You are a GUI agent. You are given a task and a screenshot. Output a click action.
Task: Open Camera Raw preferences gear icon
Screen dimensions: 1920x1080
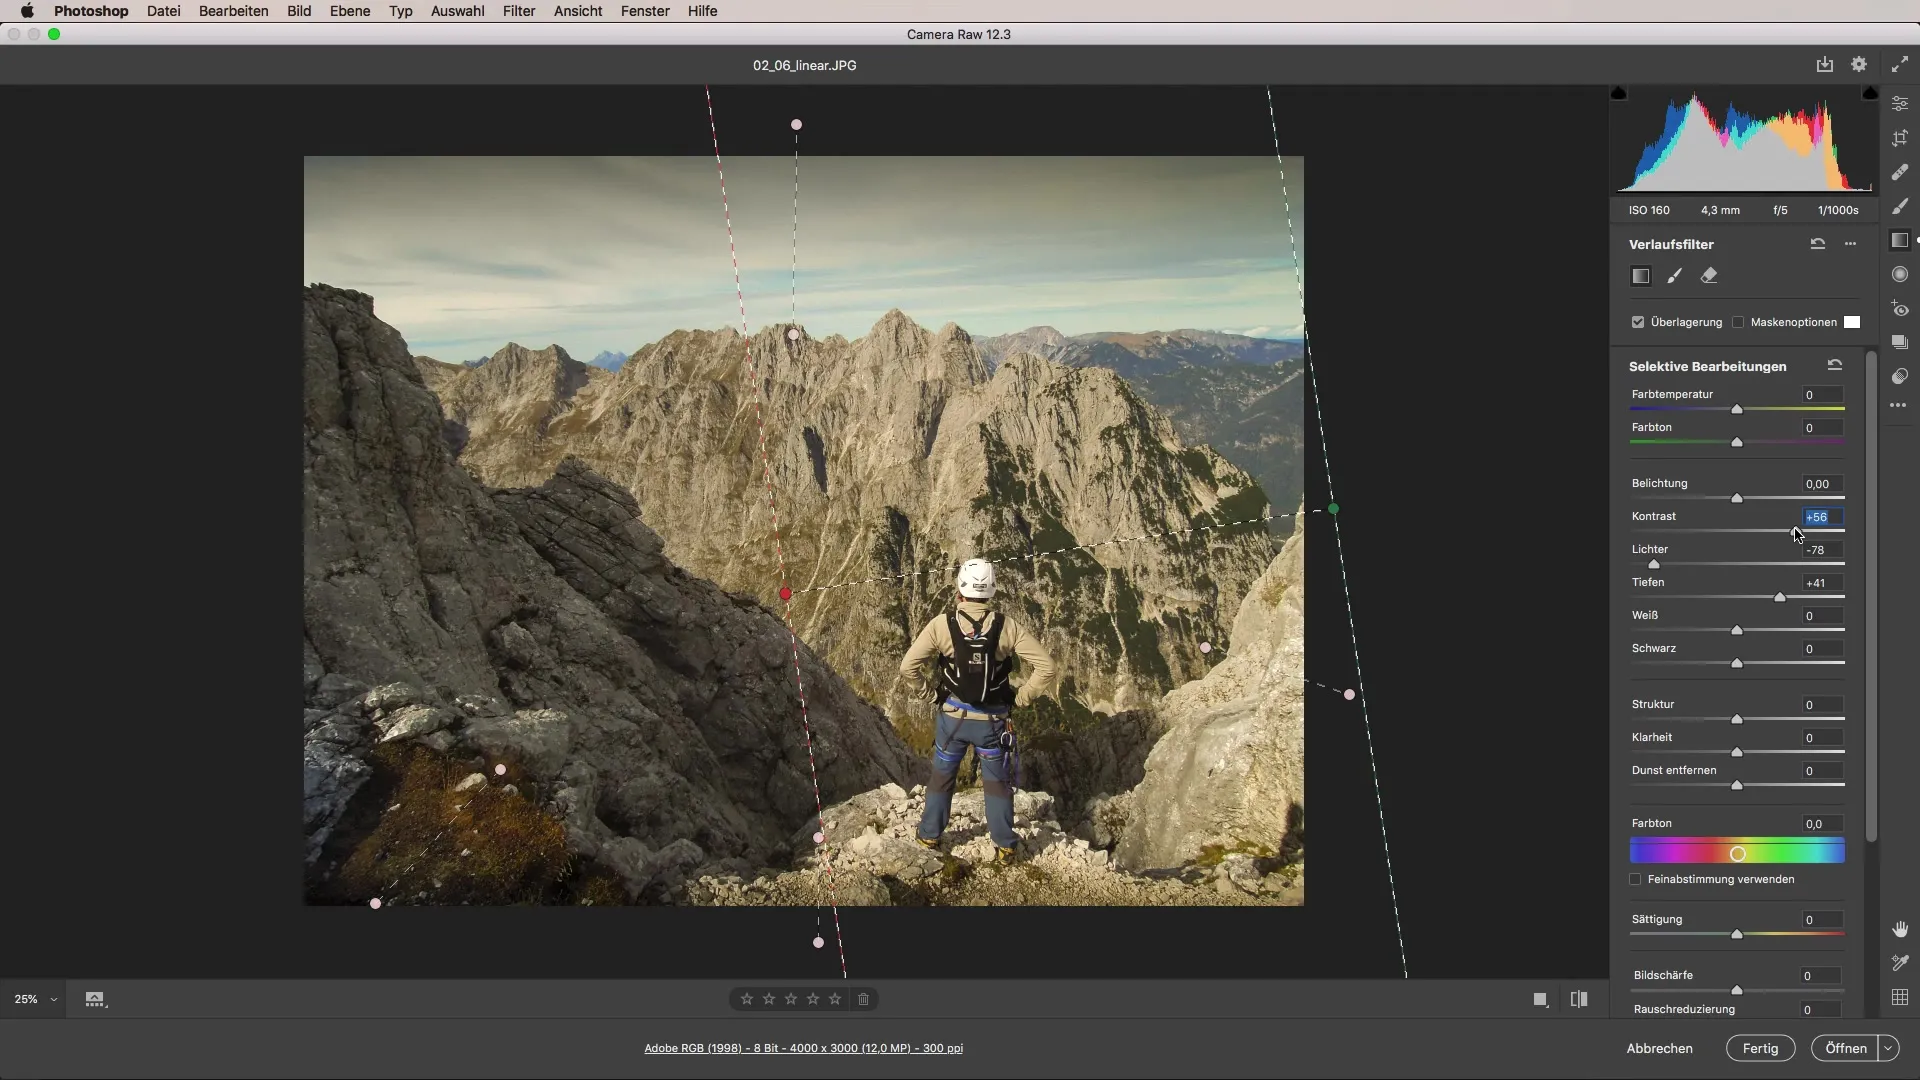click(x=1859, y=64)
